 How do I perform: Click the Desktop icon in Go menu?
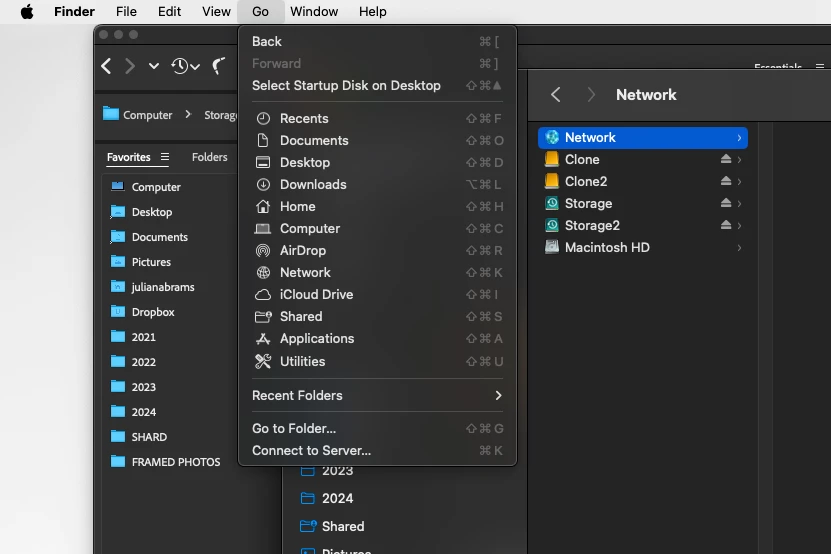click(x=263, y=162)
